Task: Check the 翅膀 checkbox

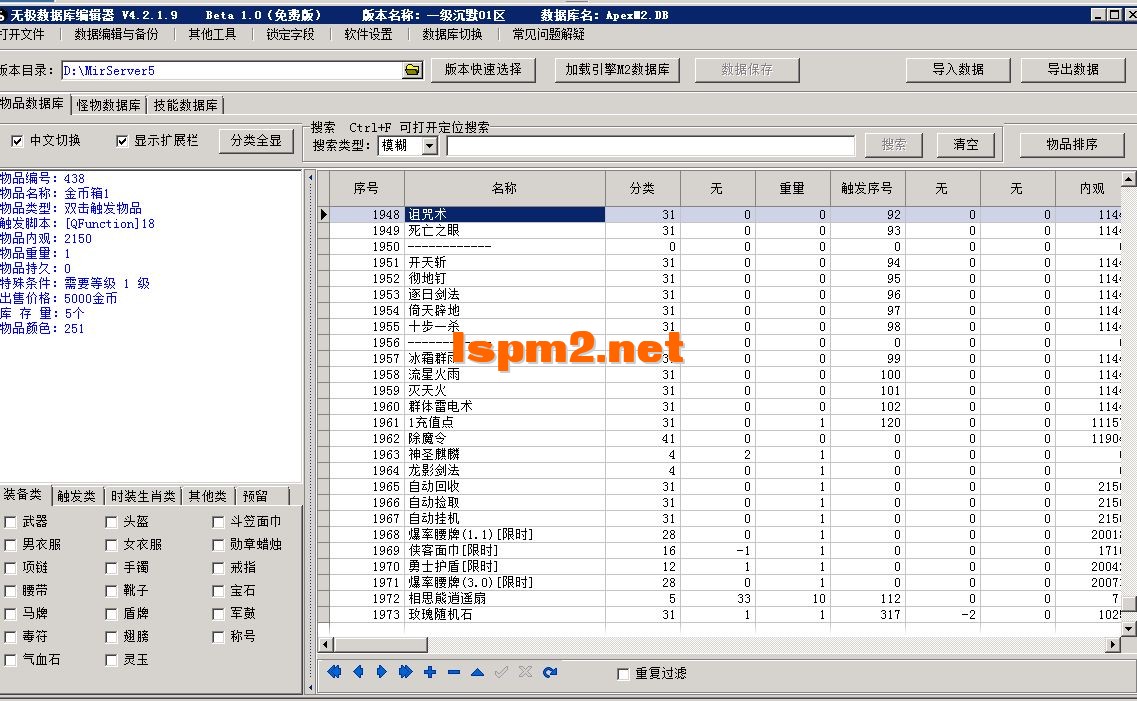Action: [111, 636]
